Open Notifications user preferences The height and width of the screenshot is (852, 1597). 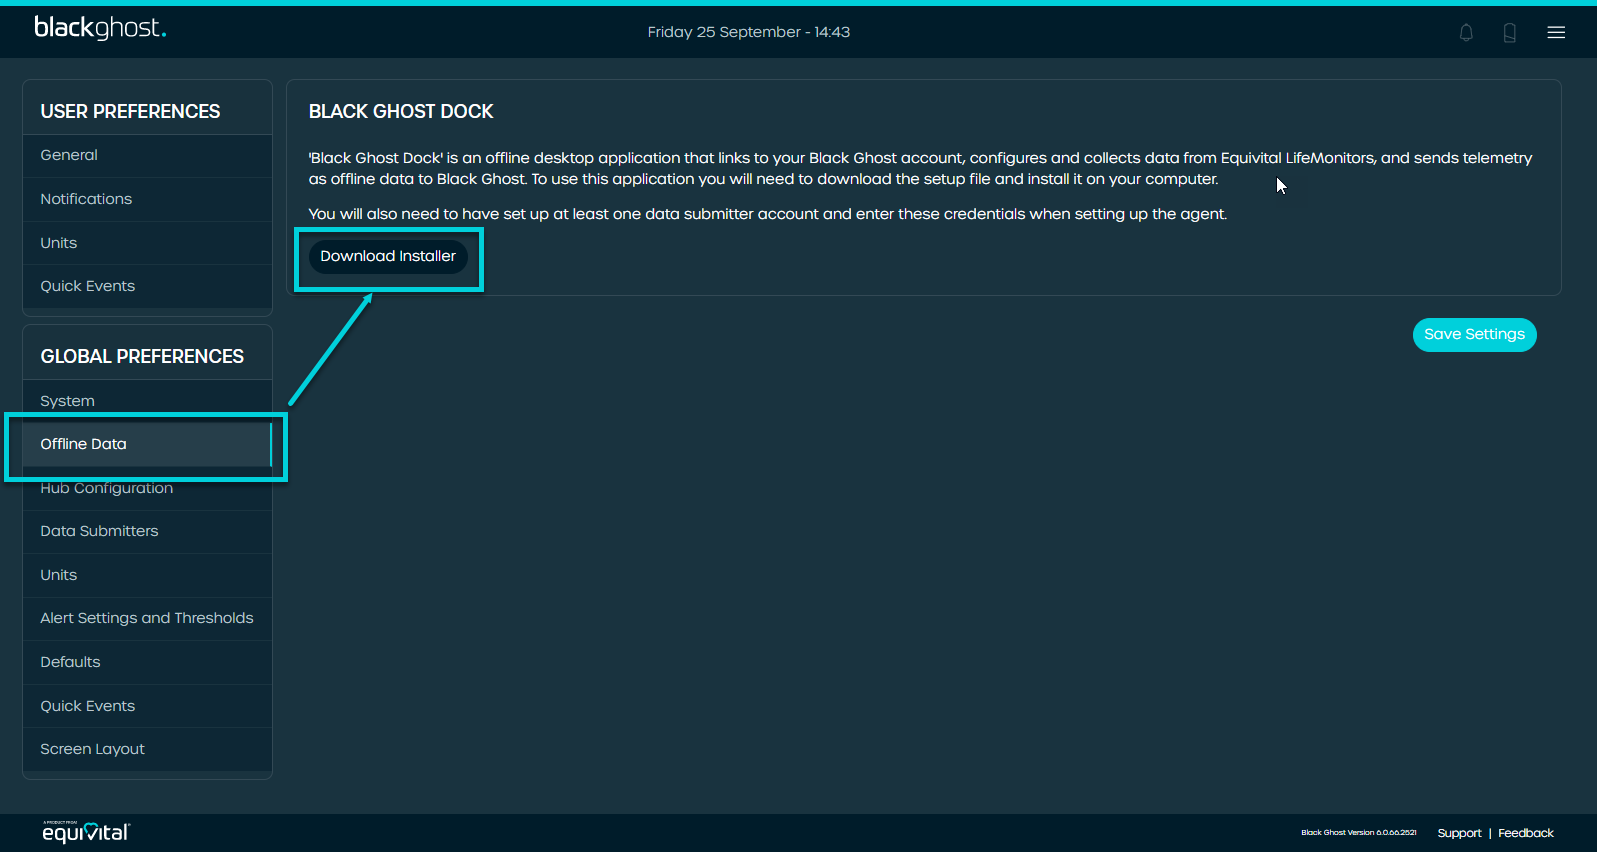[x=147, y=199]
